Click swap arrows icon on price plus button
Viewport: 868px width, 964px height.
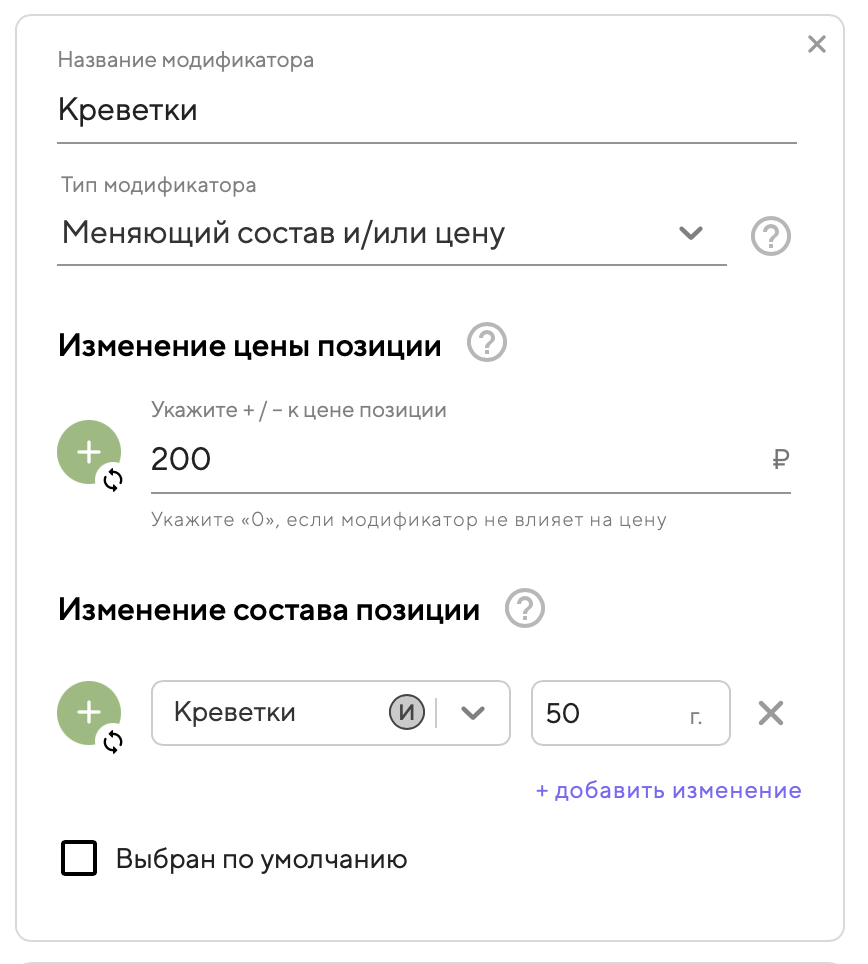click(113, 481)
